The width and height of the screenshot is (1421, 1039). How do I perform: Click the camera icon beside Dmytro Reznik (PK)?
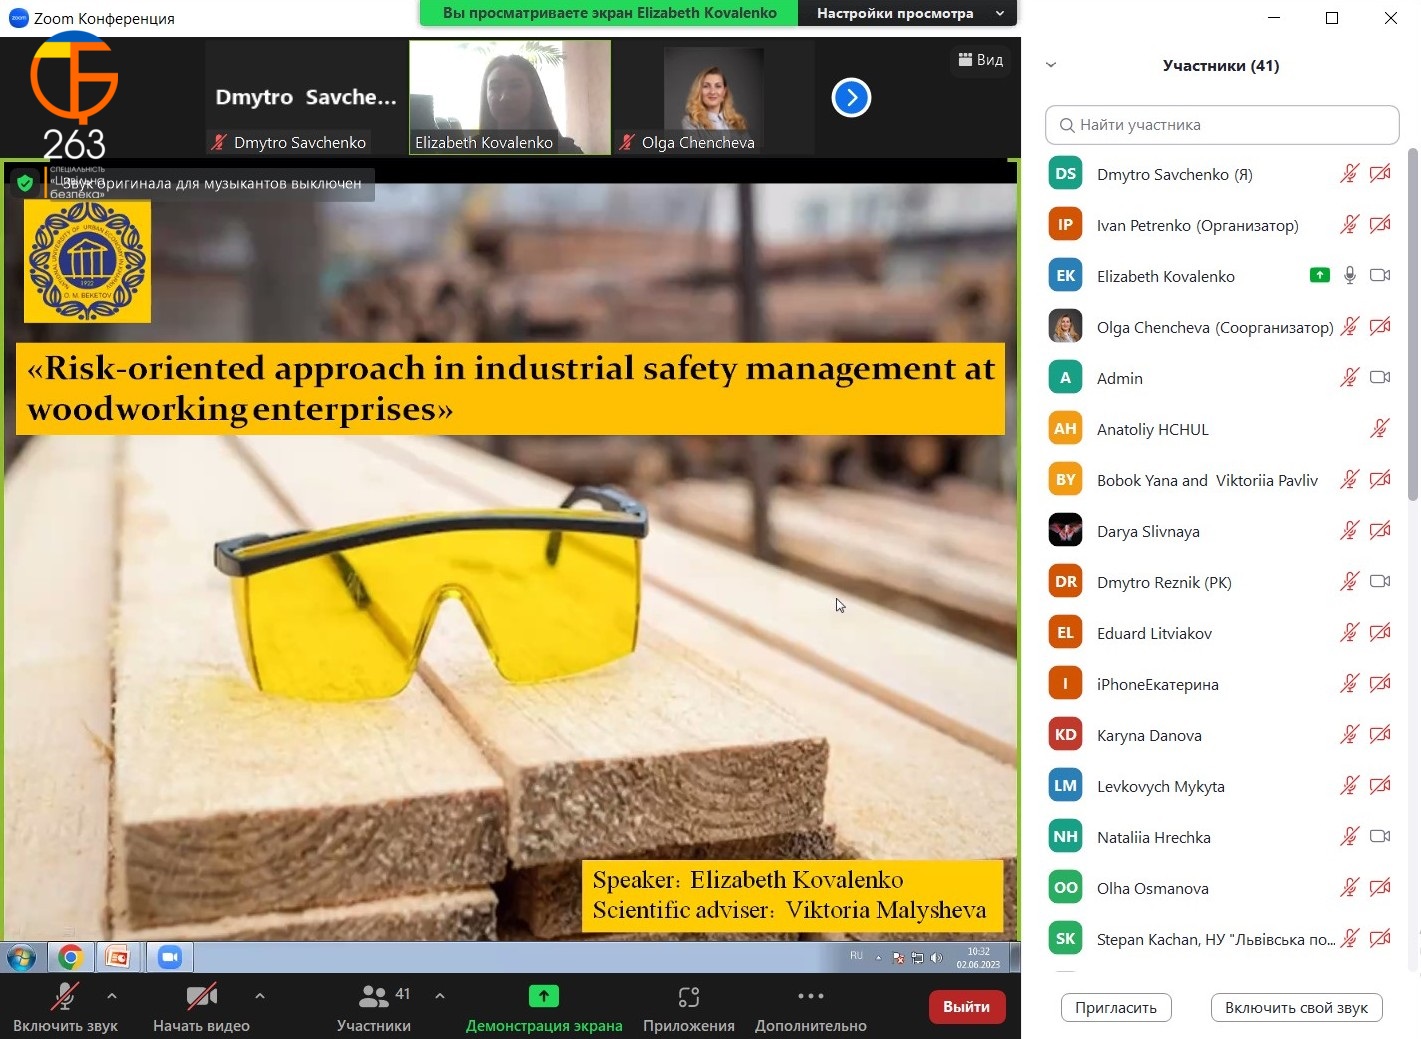[x=1380, y=581]
